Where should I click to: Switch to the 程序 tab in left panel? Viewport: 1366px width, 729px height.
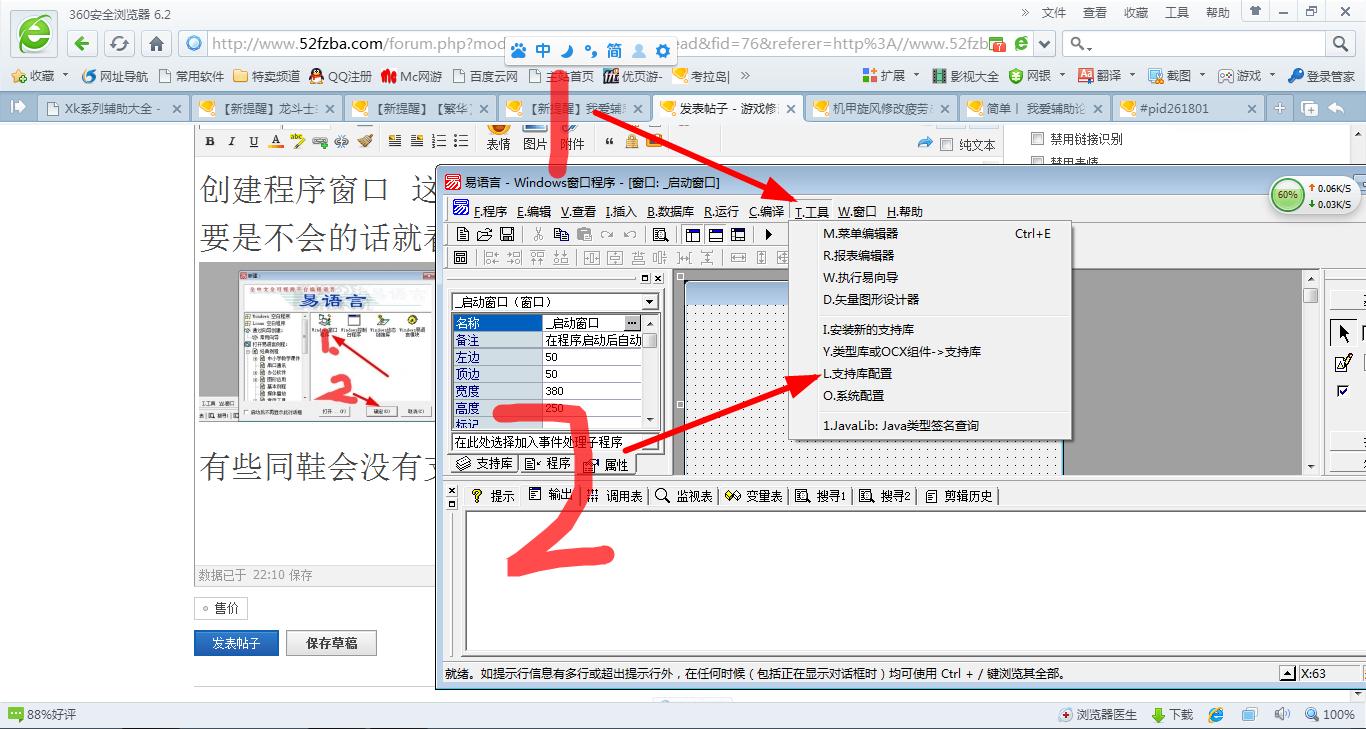click(x=548, y=464)
